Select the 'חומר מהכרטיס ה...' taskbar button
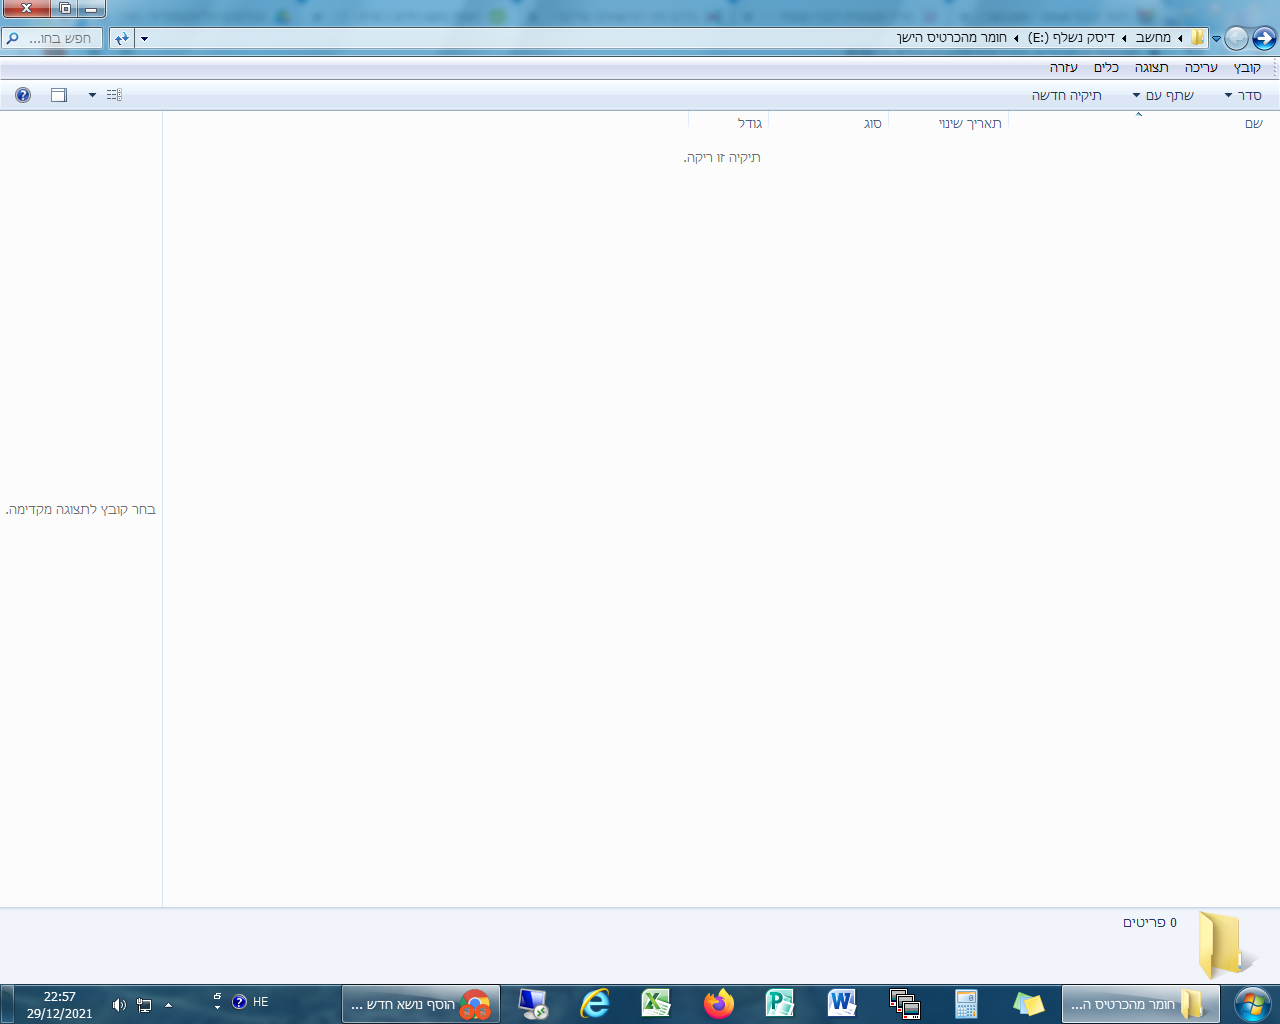The width and height of the screenshot is (1280, 1024). tap(1141, 1004)
